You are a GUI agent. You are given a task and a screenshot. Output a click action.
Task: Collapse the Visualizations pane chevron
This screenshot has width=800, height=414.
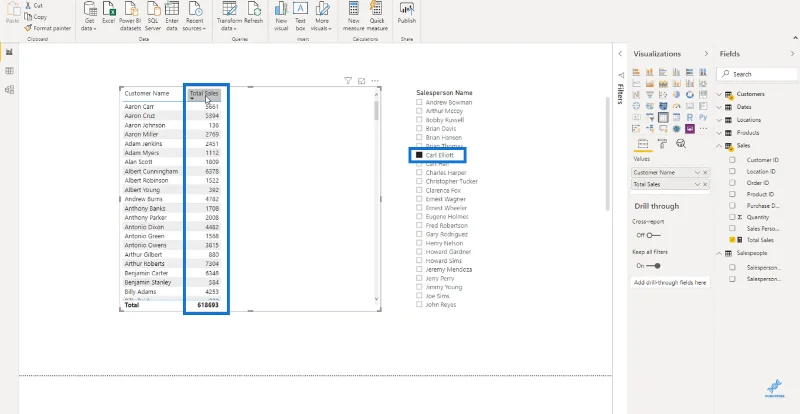pyautogui.click(x=706, y=54)
